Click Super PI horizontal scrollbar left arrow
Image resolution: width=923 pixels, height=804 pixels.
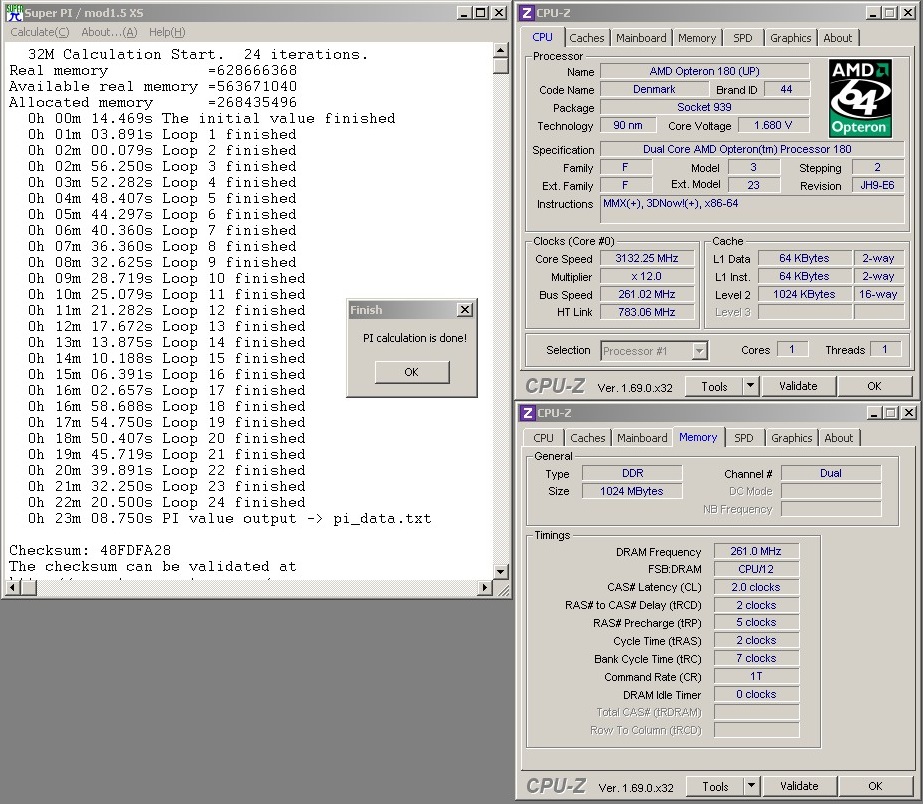tap(15, 587)
